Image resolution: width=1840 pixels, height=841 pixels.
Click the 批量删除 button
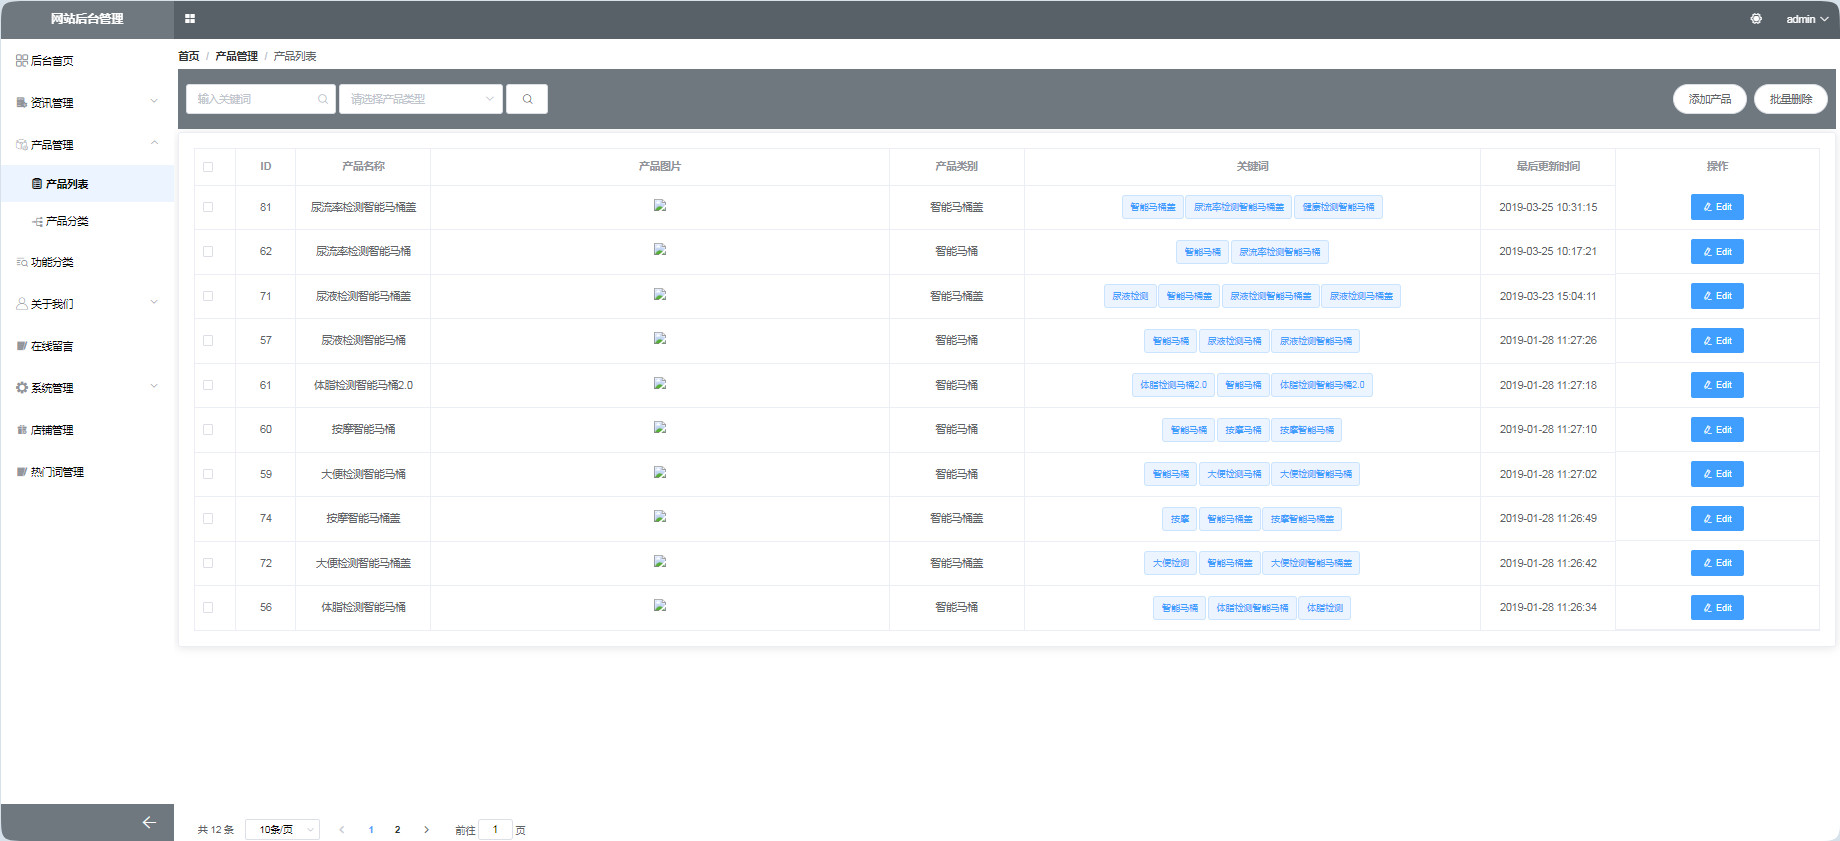click(1791, 99)
